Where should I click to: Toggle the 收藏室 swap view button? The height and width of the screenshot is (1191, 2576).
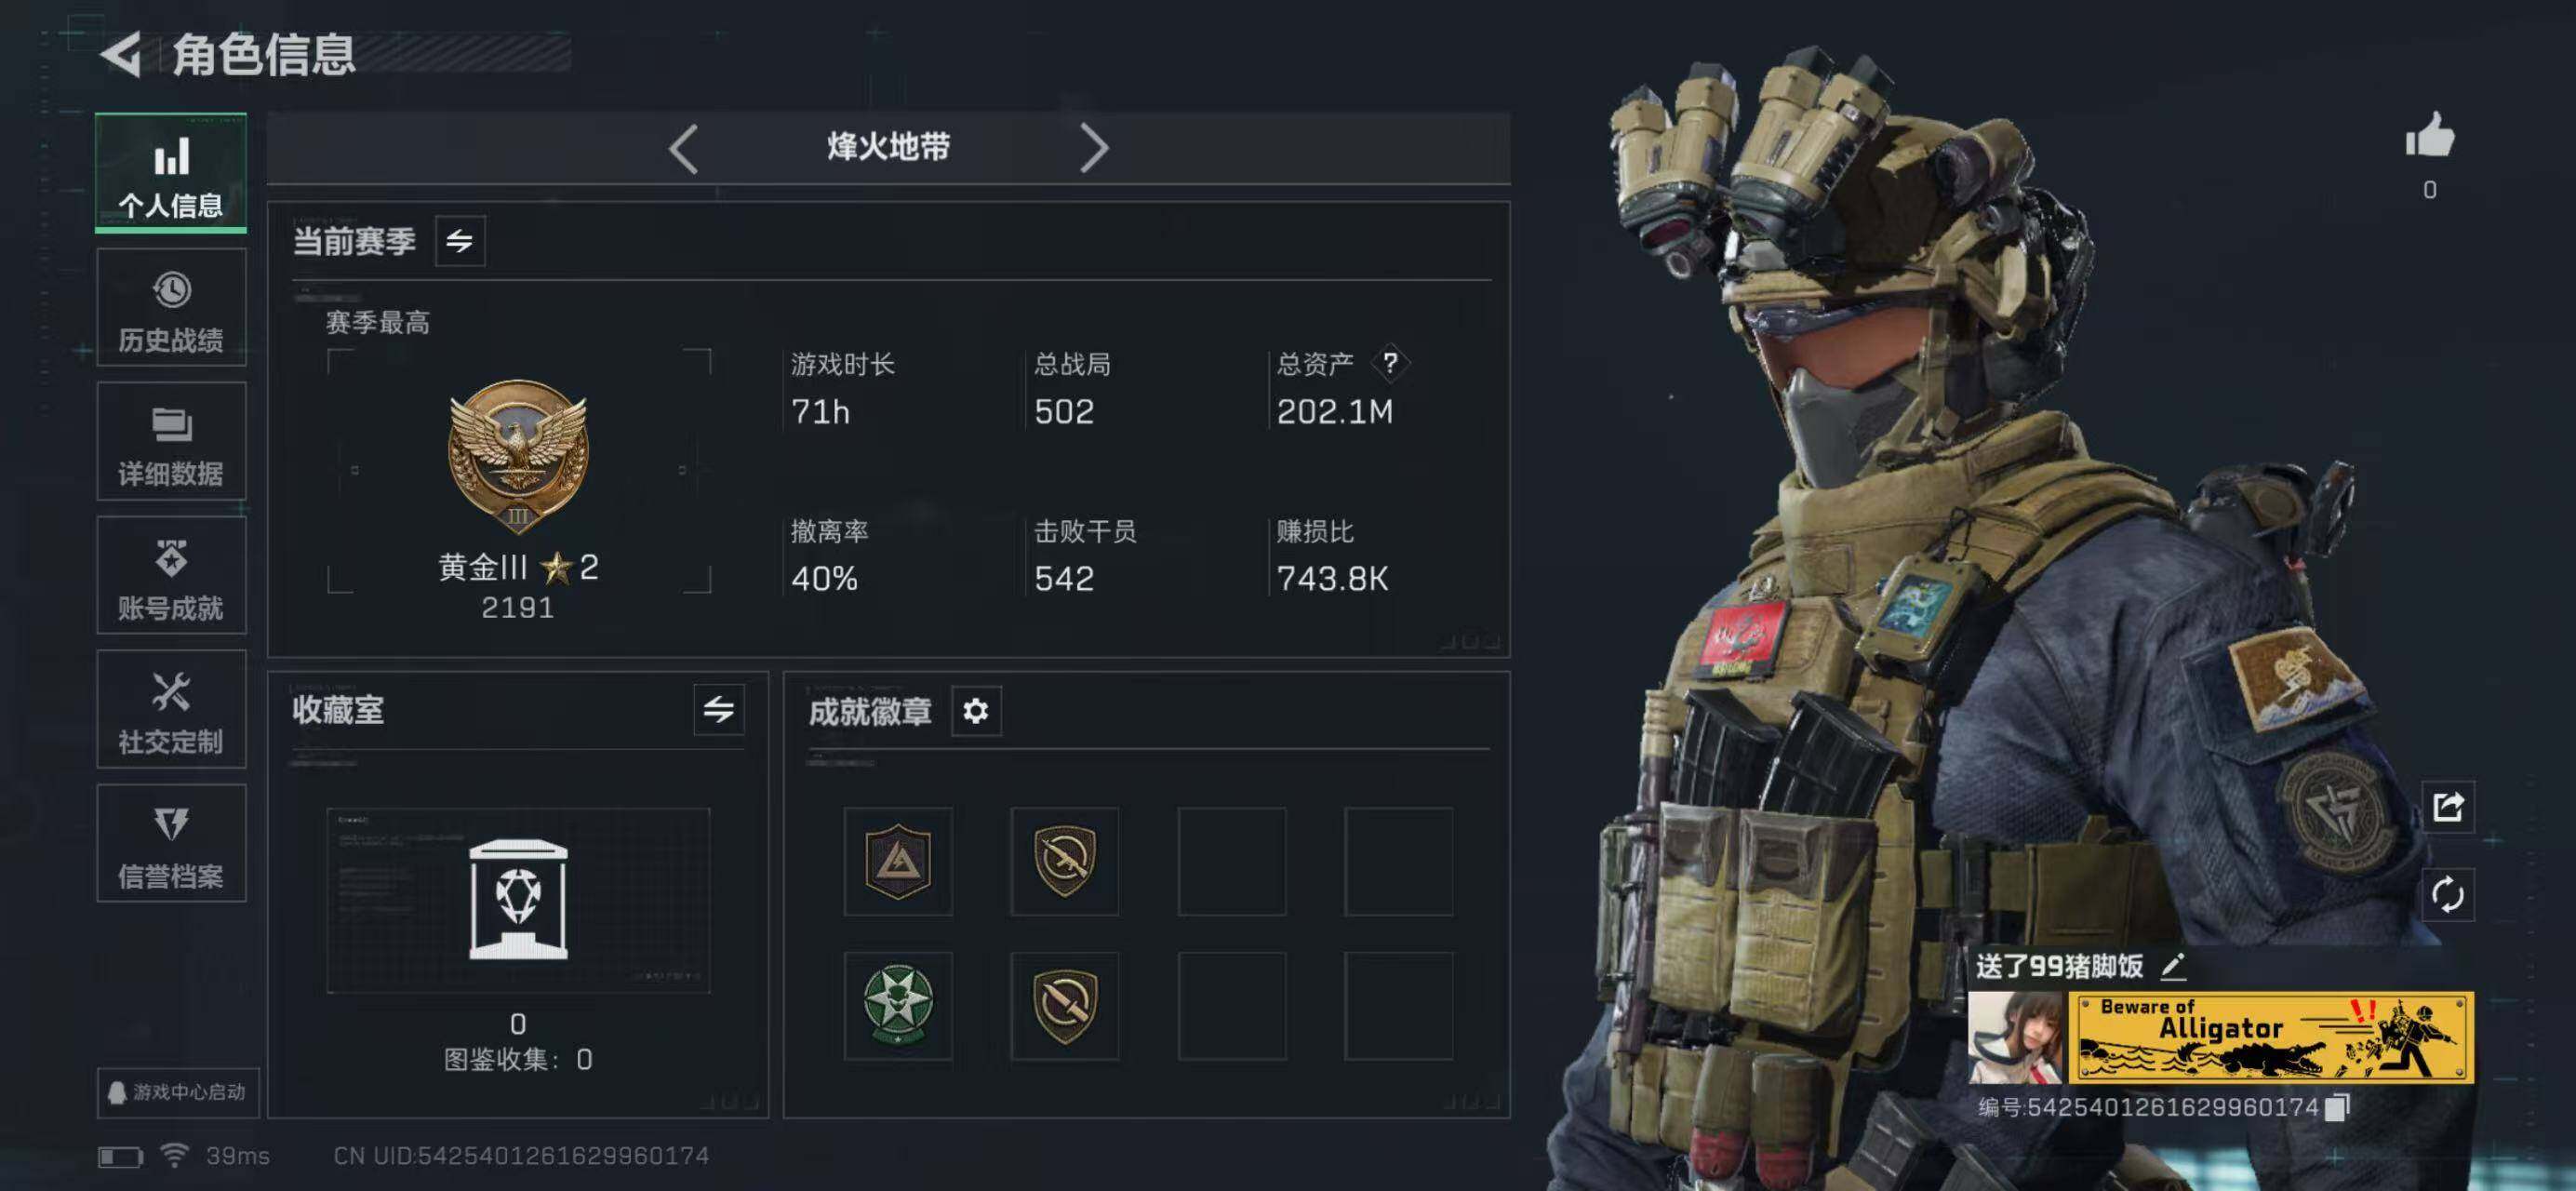click(718, 710)
